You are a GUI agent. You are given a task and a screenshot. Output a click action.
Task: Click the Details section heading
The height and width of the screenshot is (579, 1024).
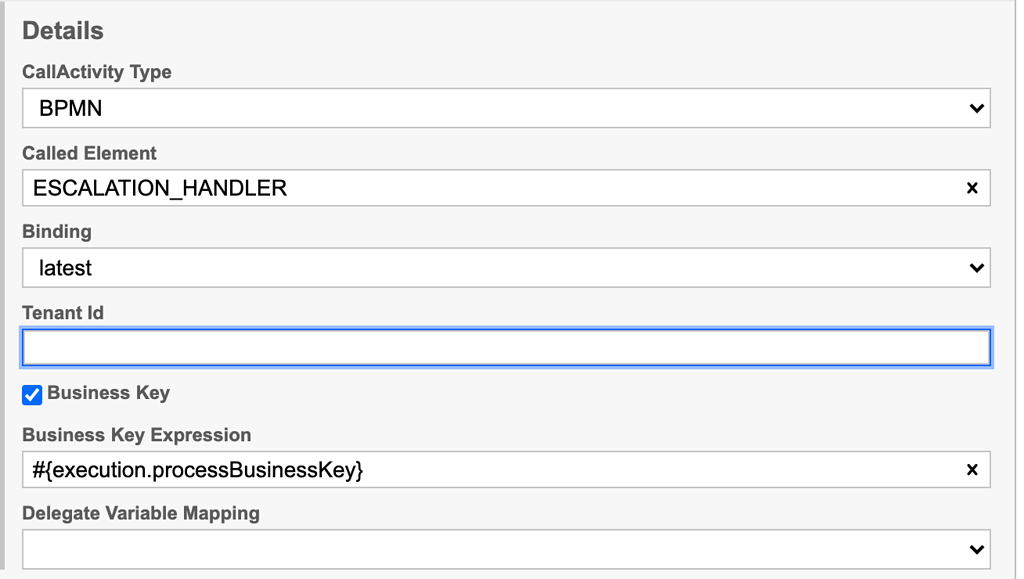63,31
